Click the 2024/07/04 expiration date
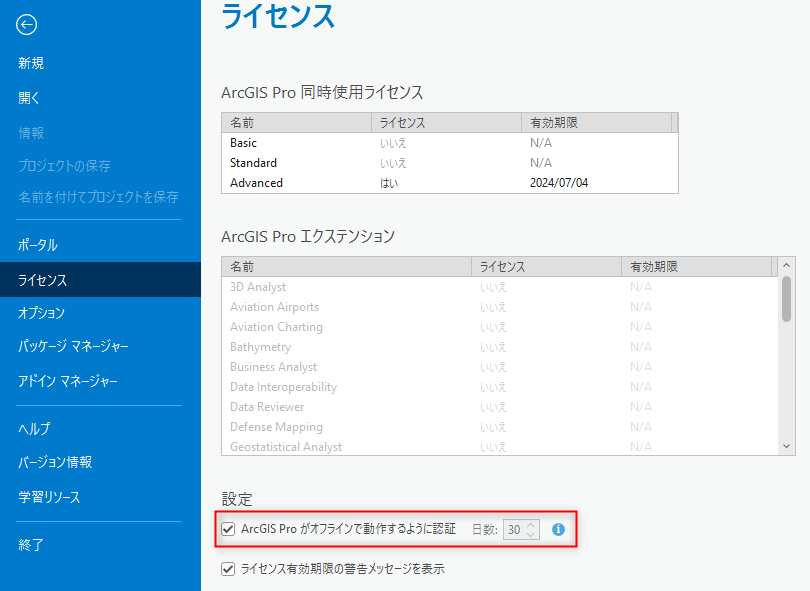 pos(559,183)
